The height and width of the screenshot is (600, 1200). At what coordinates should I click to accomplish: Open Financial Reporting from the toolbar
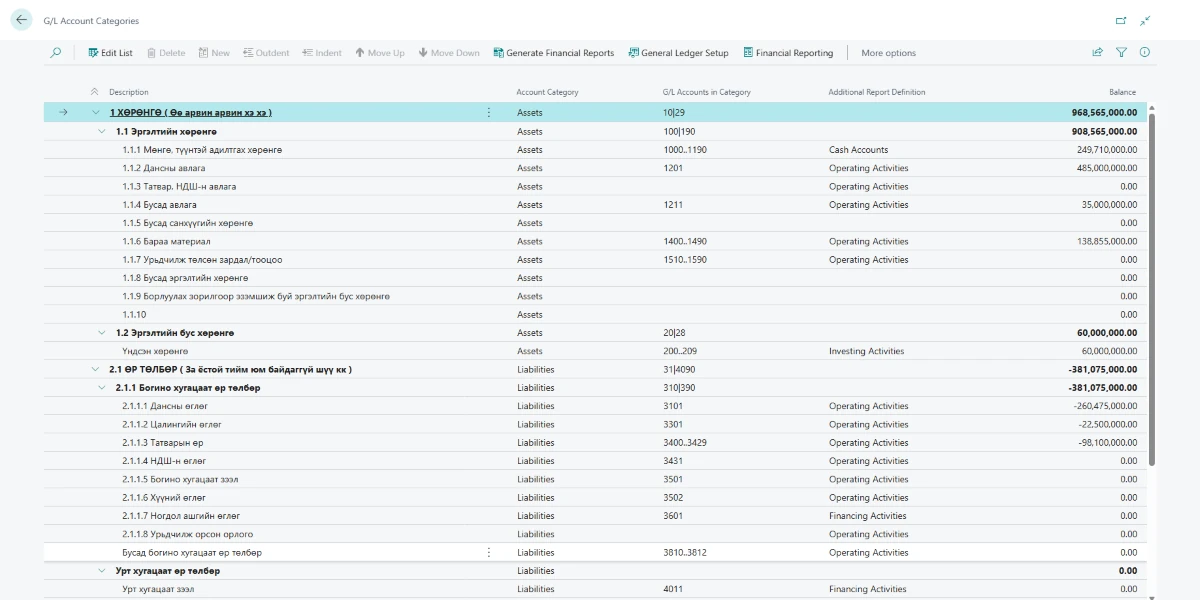790,52
